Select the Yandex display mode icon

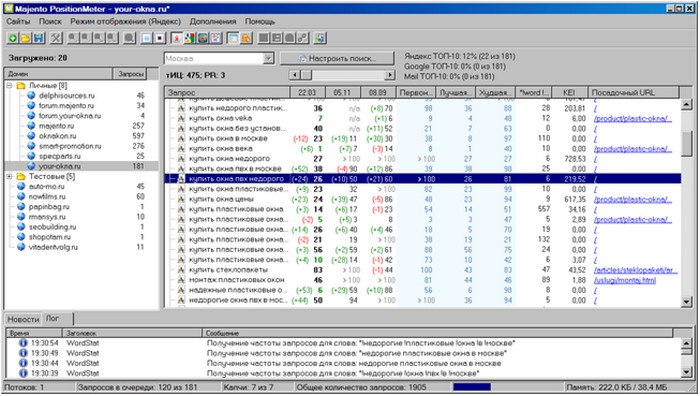point(176,38)
